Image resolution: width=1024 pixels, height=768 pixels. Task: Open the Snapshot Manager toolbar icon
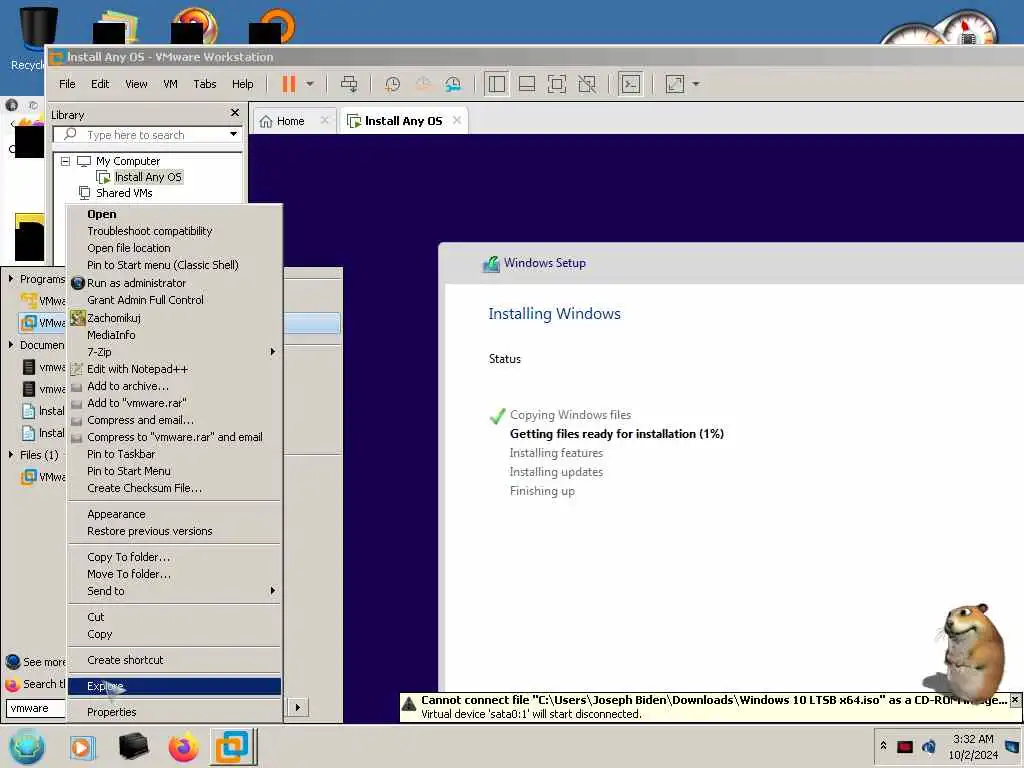(453, 84)
